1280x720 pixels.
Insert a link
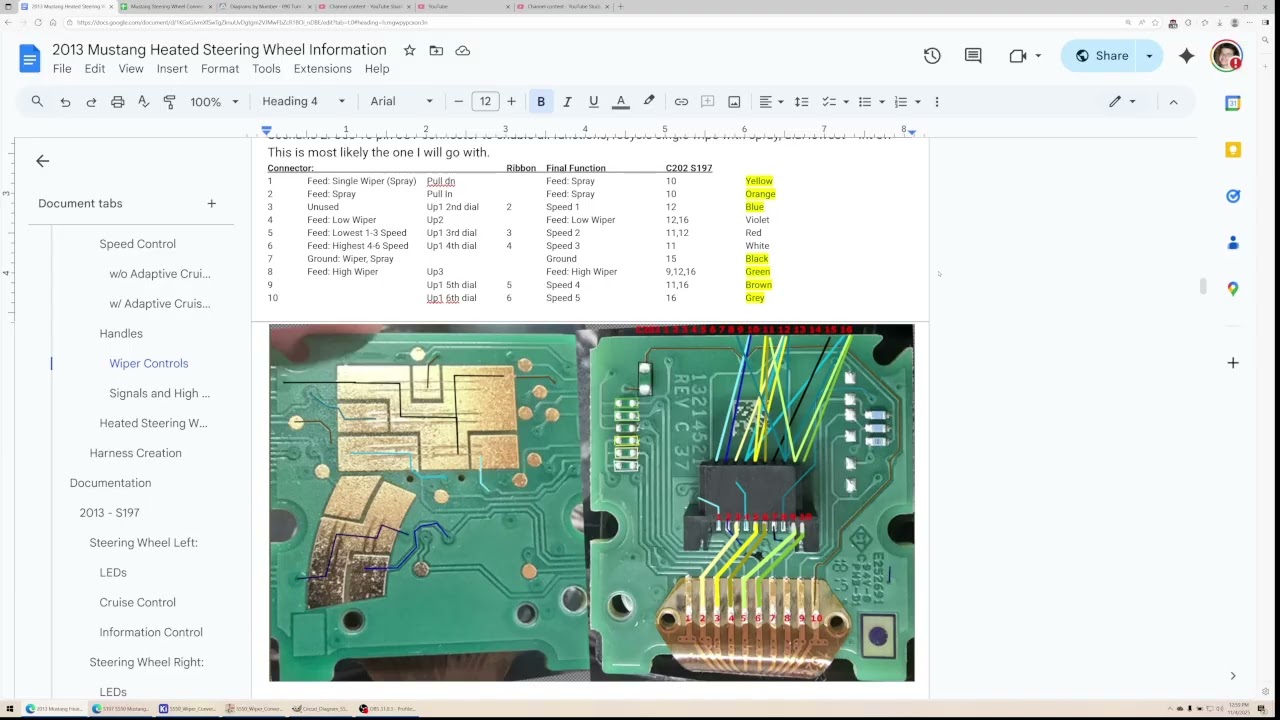681,101
